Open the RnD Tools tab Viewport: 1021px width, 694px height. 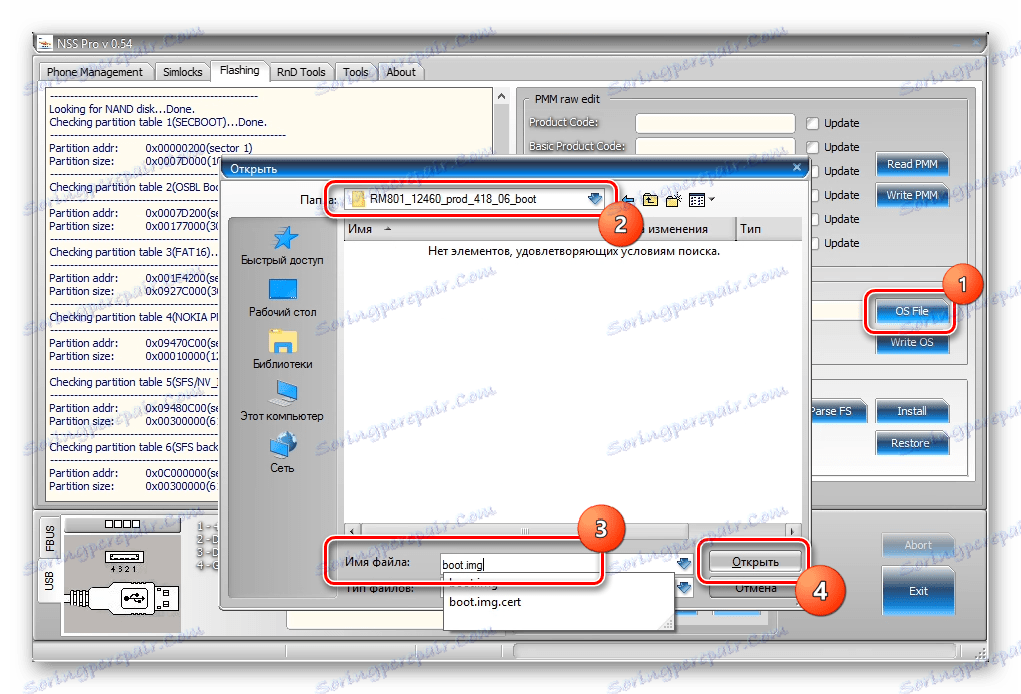tap(301, 72)
